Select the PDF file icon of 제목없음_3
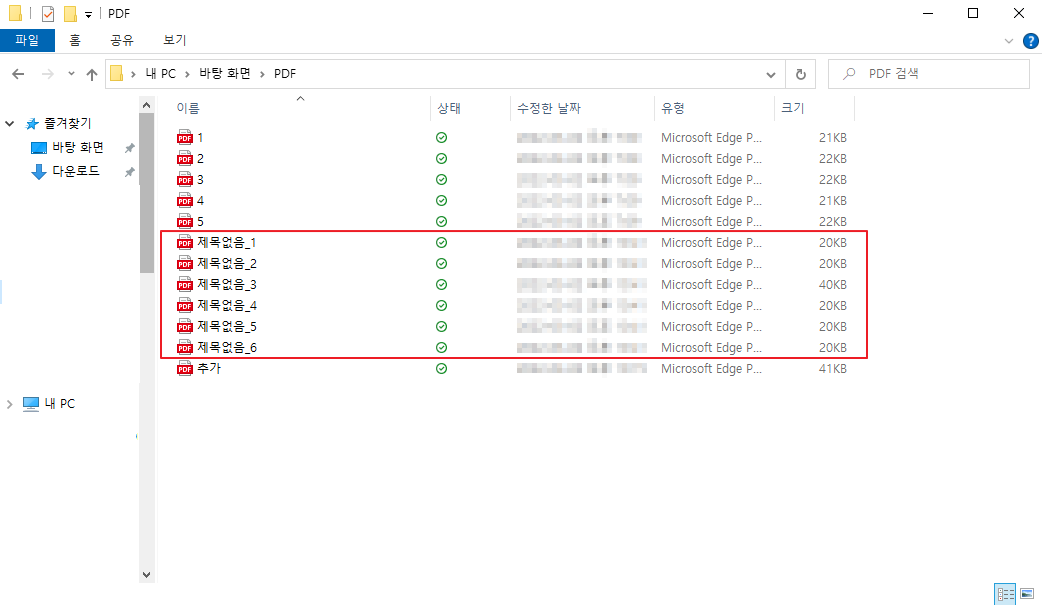Viewport: 1043px width, 605px height. click(x=185, y=284)
